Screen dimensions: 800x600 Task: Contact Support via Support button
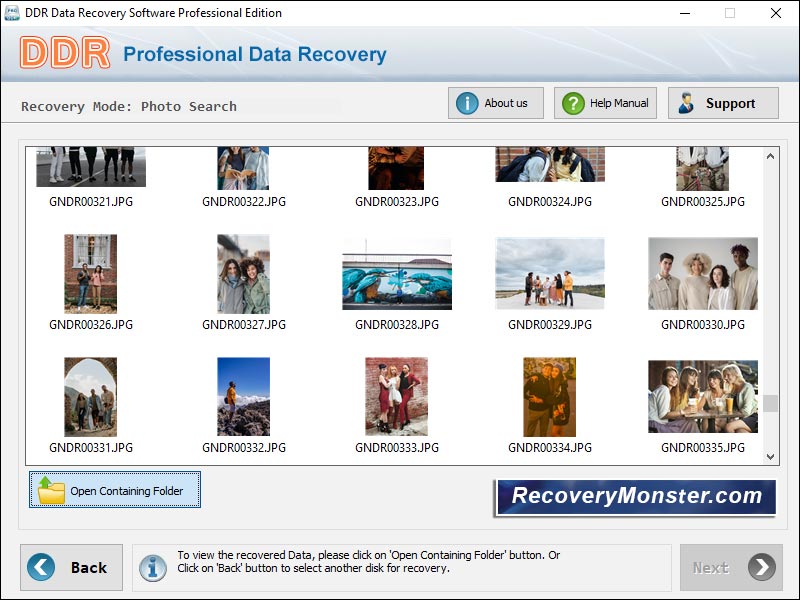(723, 103)
